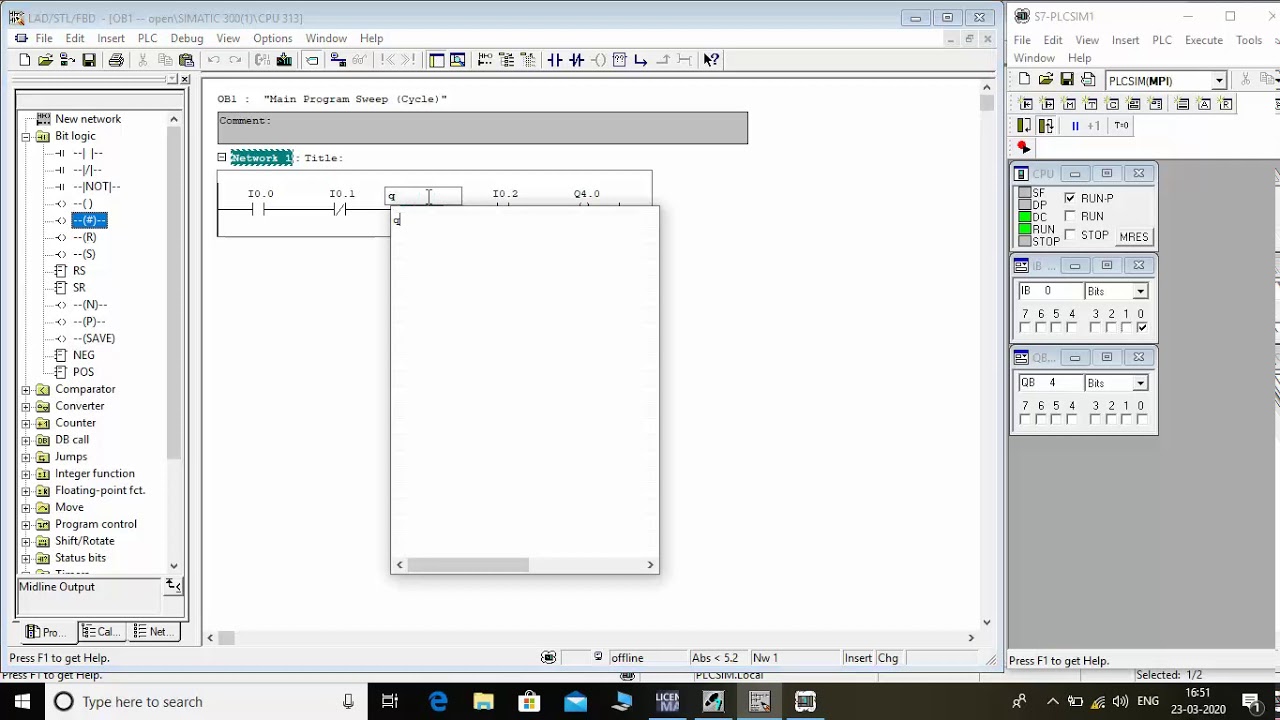1280x720 pixels.
Task: Toggle bit 7 of input byte IB 0
Action: tap(1025, 328)
